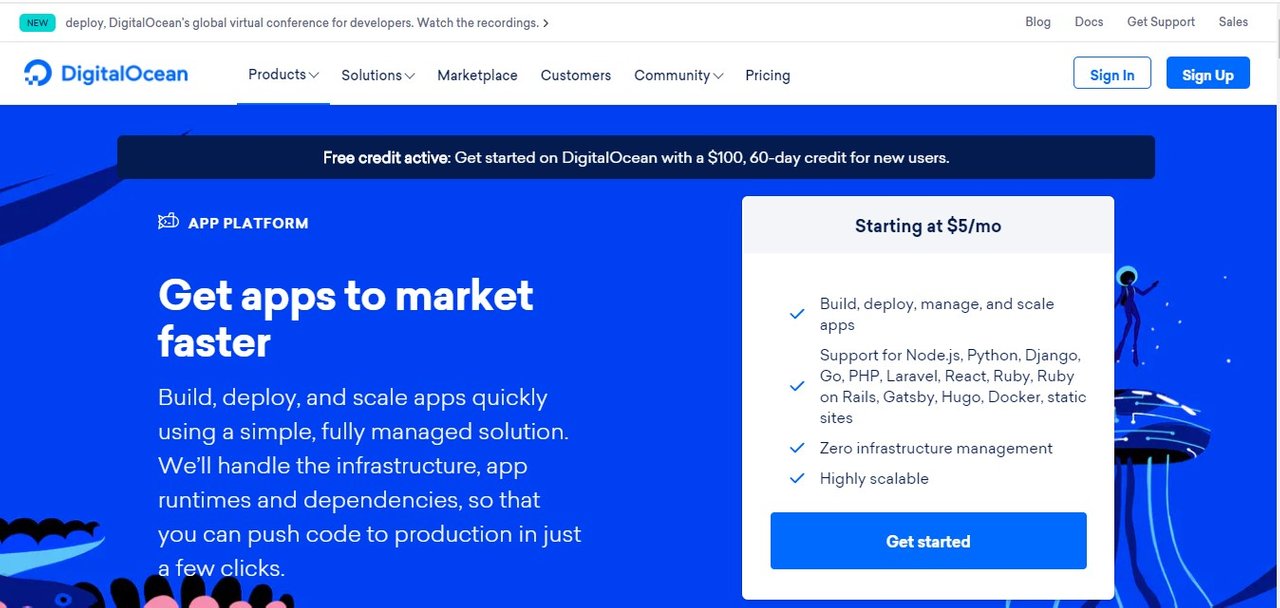Click the Sign In button

[x=1112, y=74]
